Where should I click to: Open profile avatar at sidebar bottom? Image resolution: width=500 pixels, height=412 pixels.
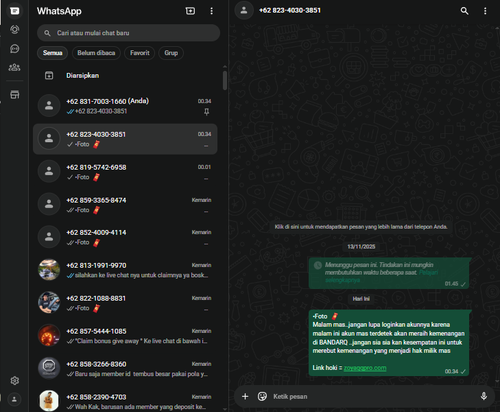(x=14, y=399)
